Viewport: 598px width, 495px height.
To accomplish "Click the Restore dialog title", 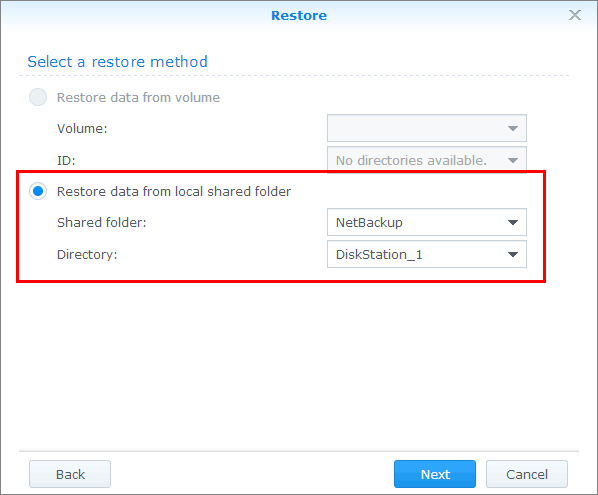I will [299, 16].
